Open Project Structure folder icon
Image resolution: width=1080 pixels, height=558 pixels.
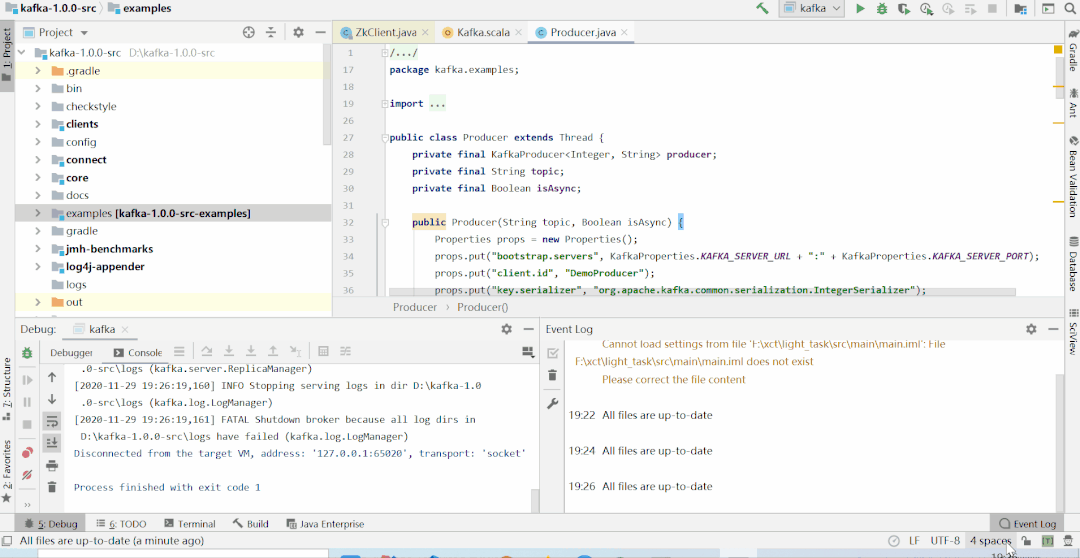[x=1021, y=9]
